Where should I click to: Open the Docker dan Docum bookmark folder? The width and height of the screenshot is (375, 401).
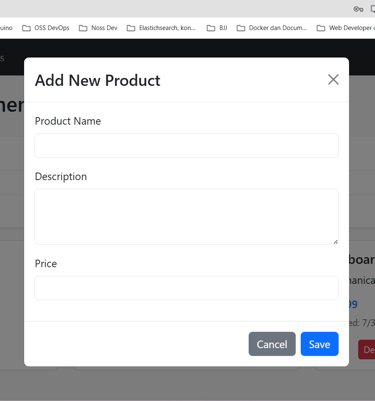click(x=272, y=28)
